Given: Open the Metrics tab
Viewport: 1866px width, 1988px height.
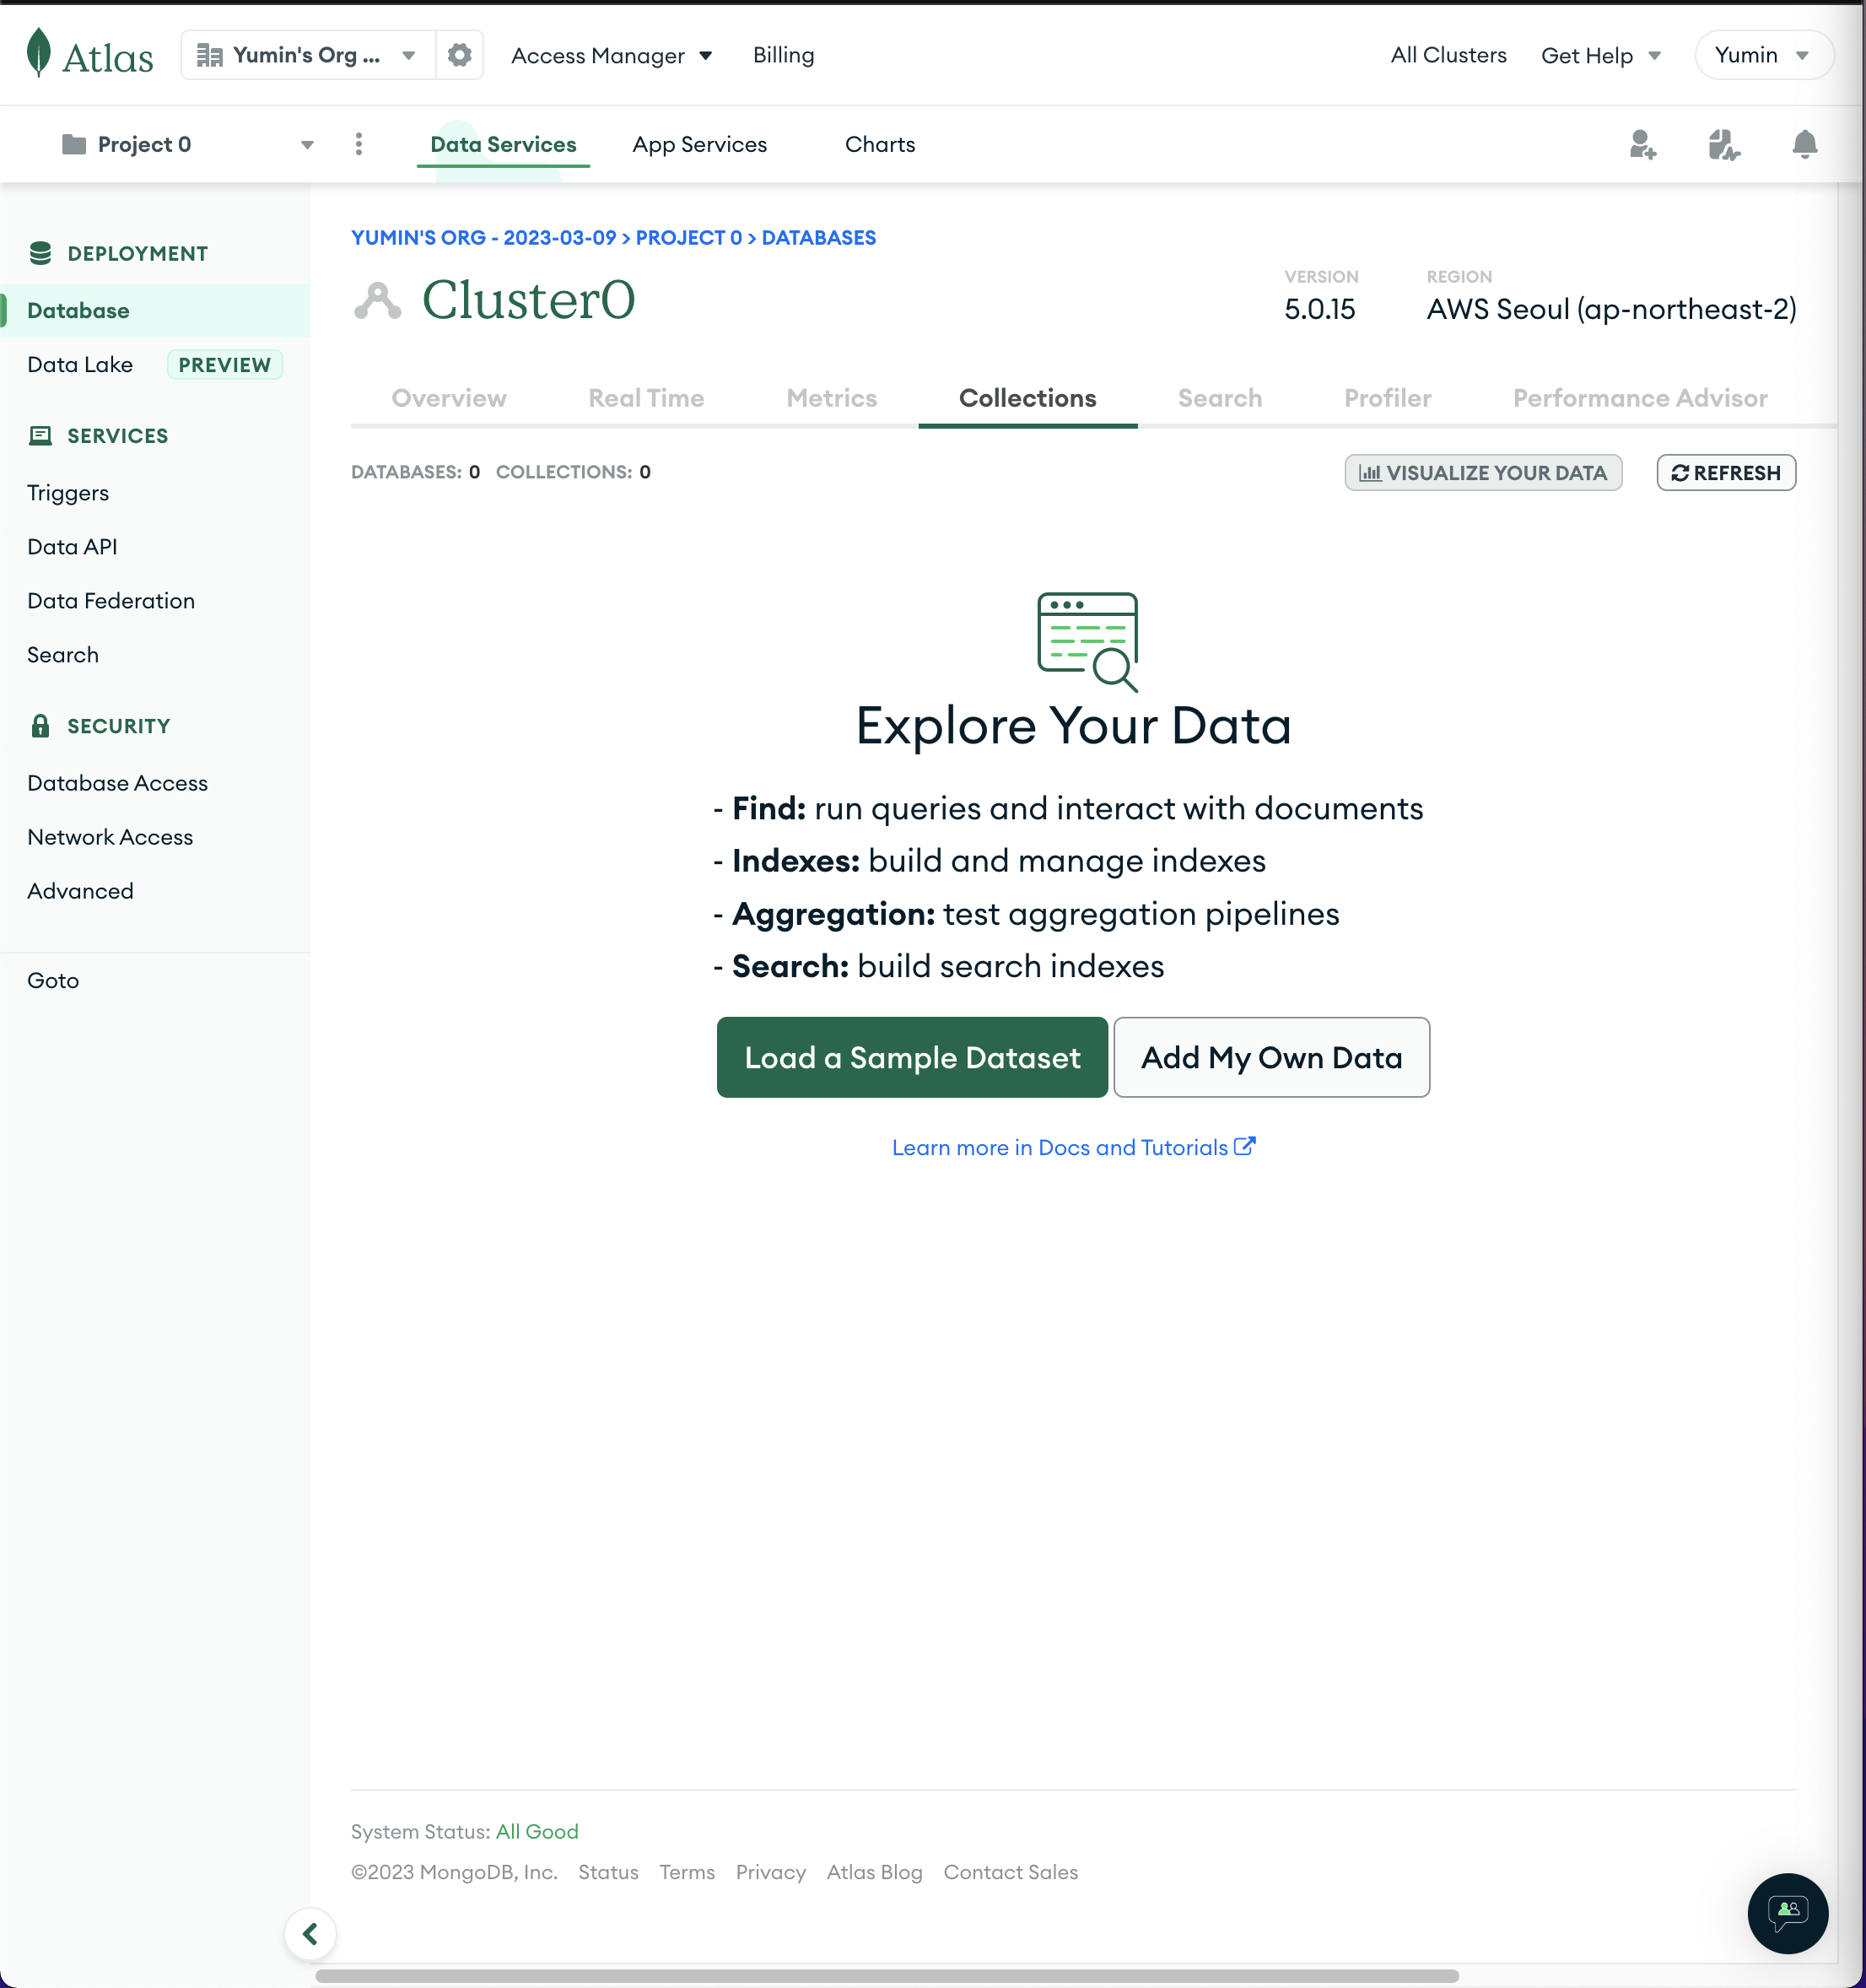Looking at the screenshot, I should pos(832,398).
